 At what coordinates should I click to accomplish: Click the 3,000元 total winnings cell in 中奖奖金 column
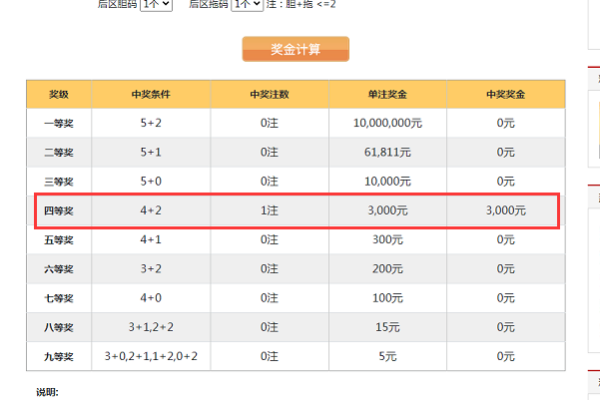(x=505, y=211)
